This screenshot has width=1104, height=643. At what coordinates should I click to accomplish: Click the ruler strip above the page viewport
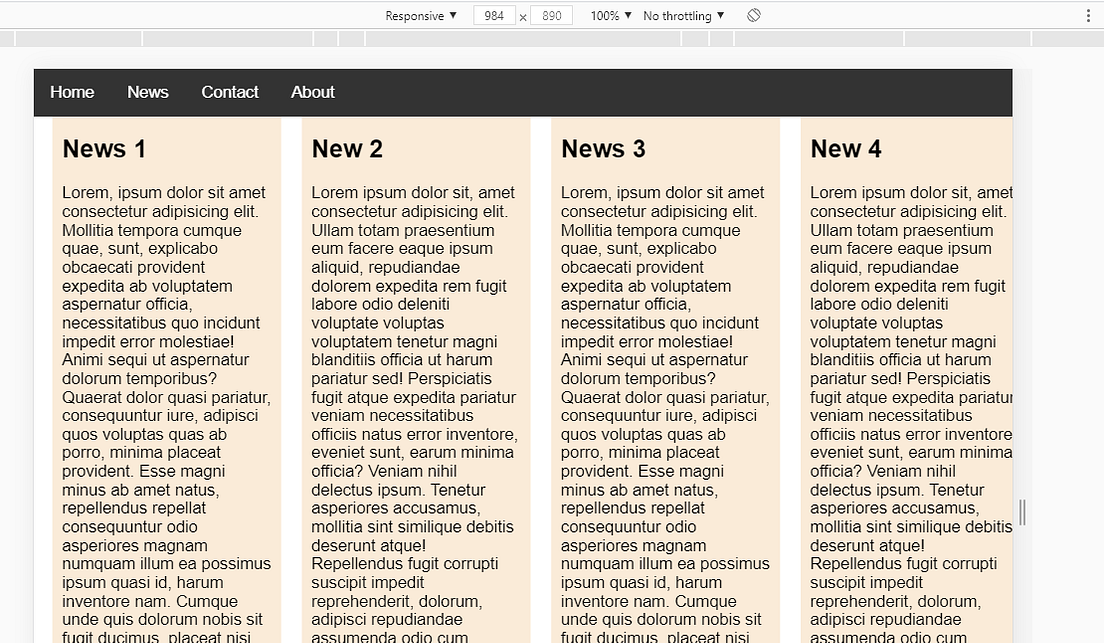coord(500,37)
